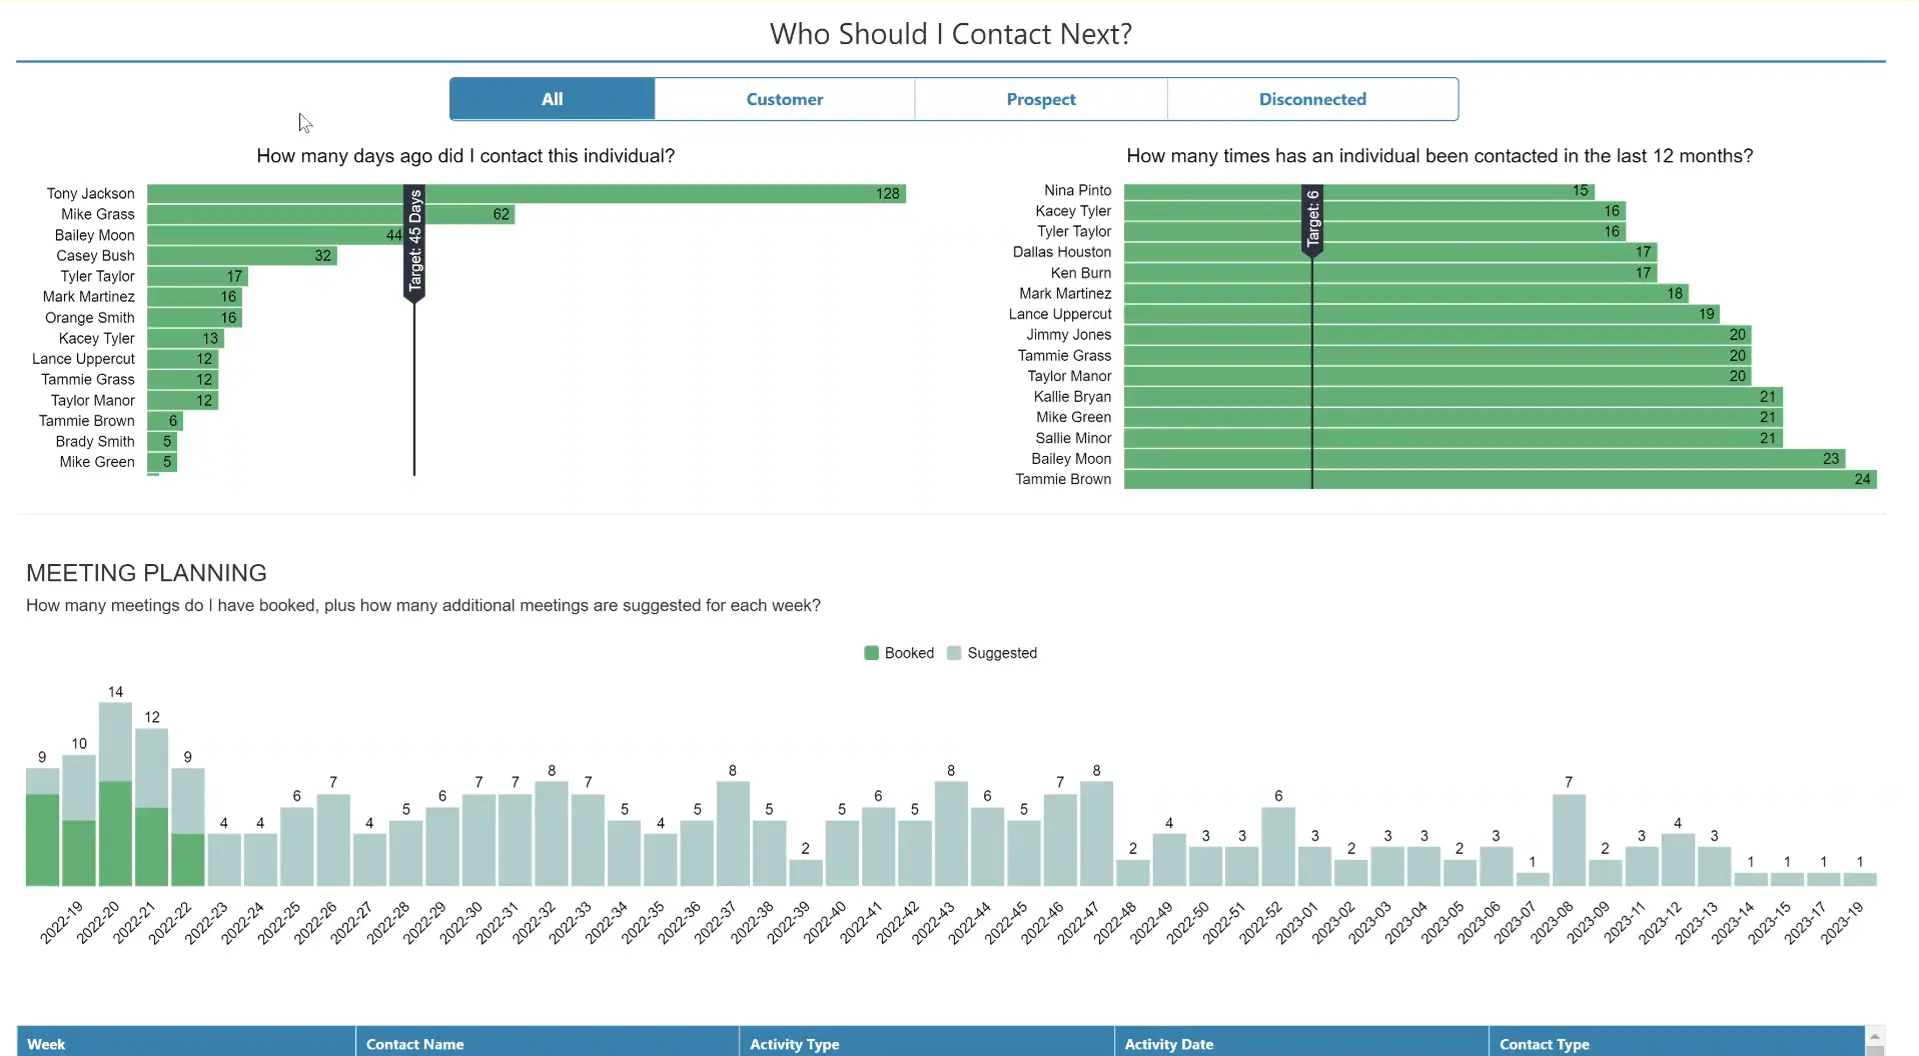Viewport: 1919px width, 1056px height.
Task: Click the scrollbar up arrow
Action: pyautogui.click(x=1875, y=1038)
